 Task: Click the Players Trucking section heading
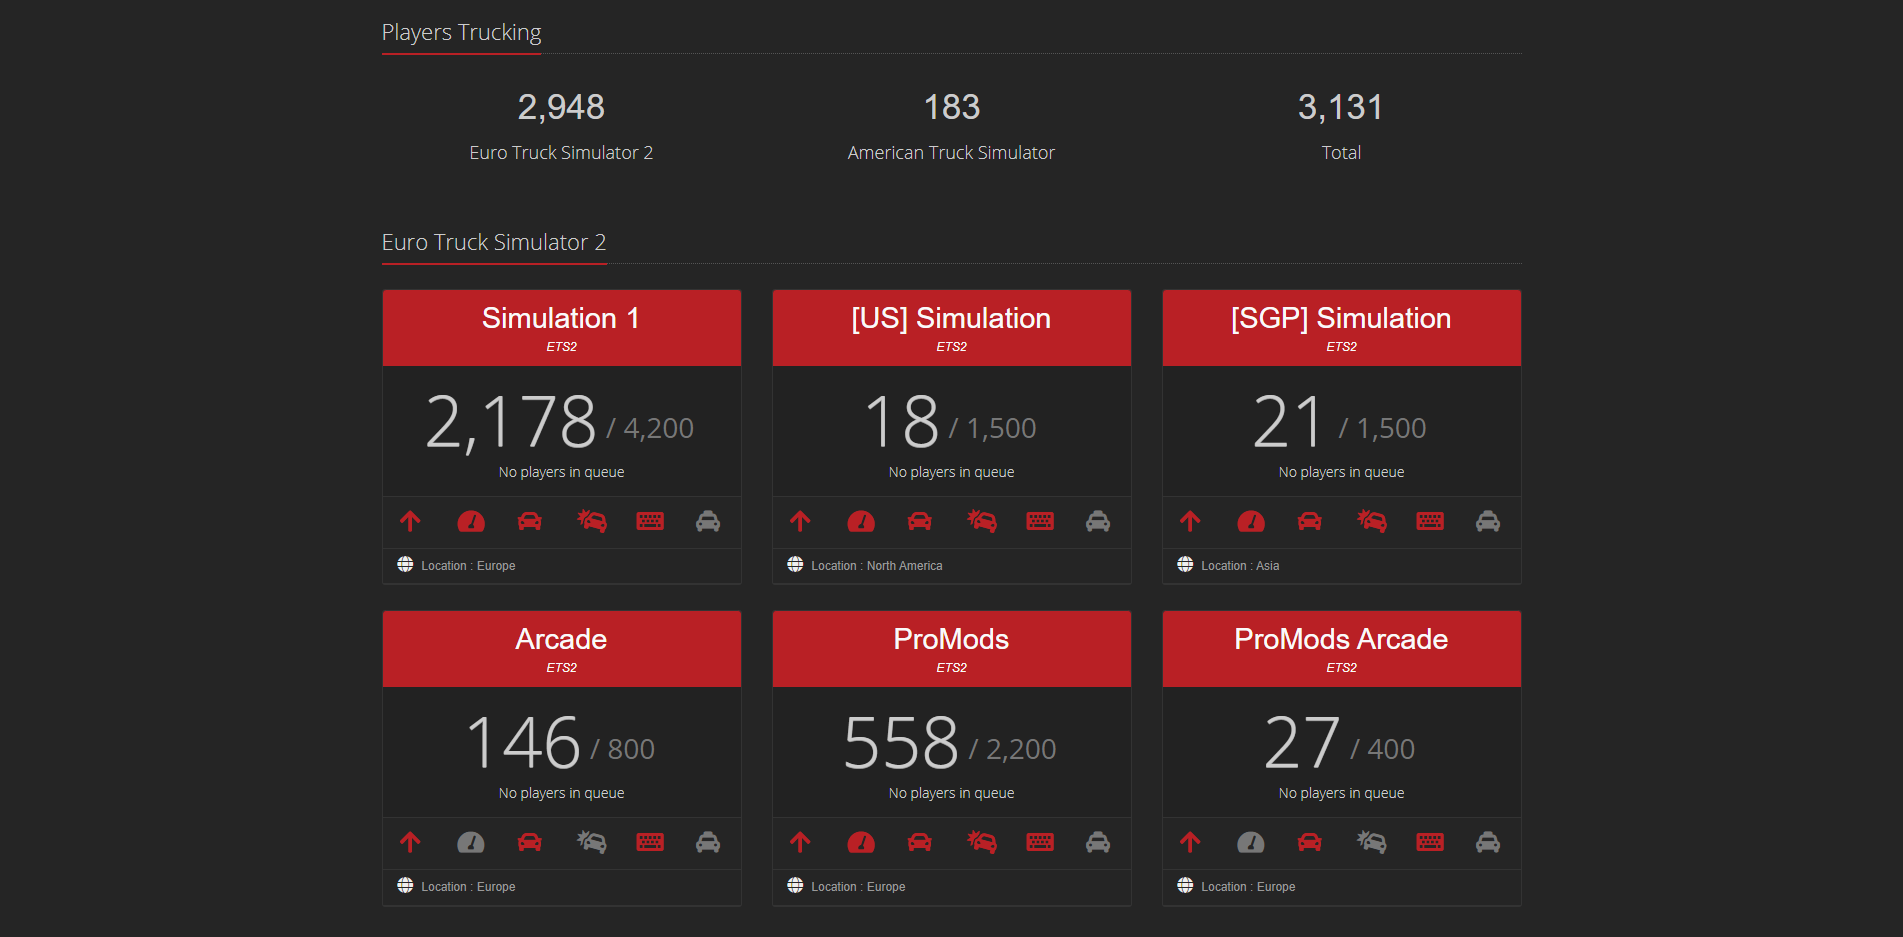click(461, 32)
